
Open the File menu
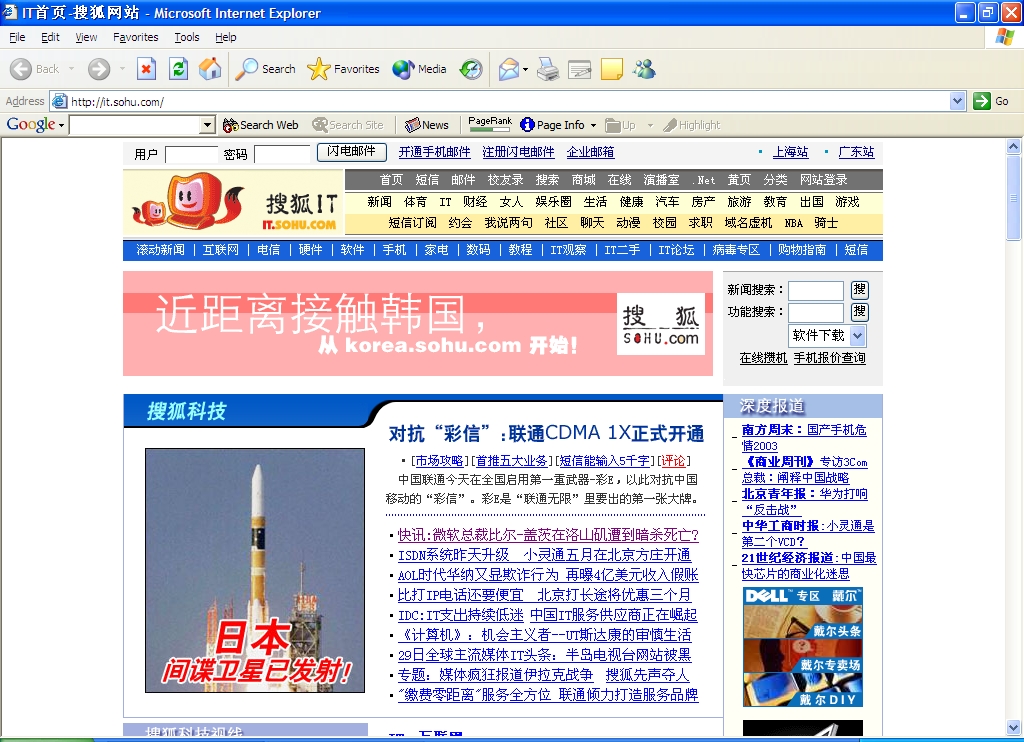(18, 37)
